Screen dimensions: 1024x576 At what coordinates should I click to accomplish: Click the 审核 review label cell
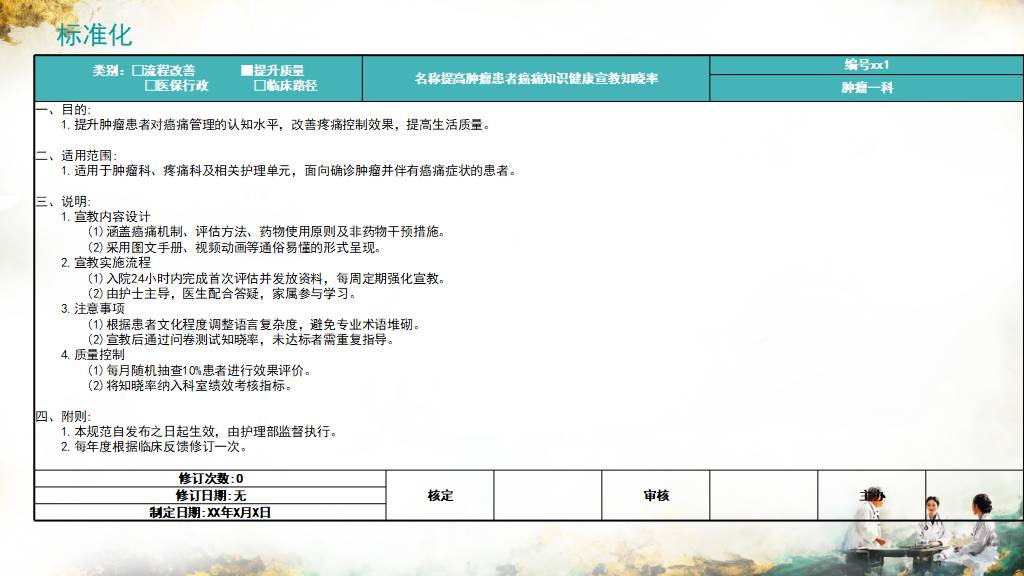tap(656, 495)
